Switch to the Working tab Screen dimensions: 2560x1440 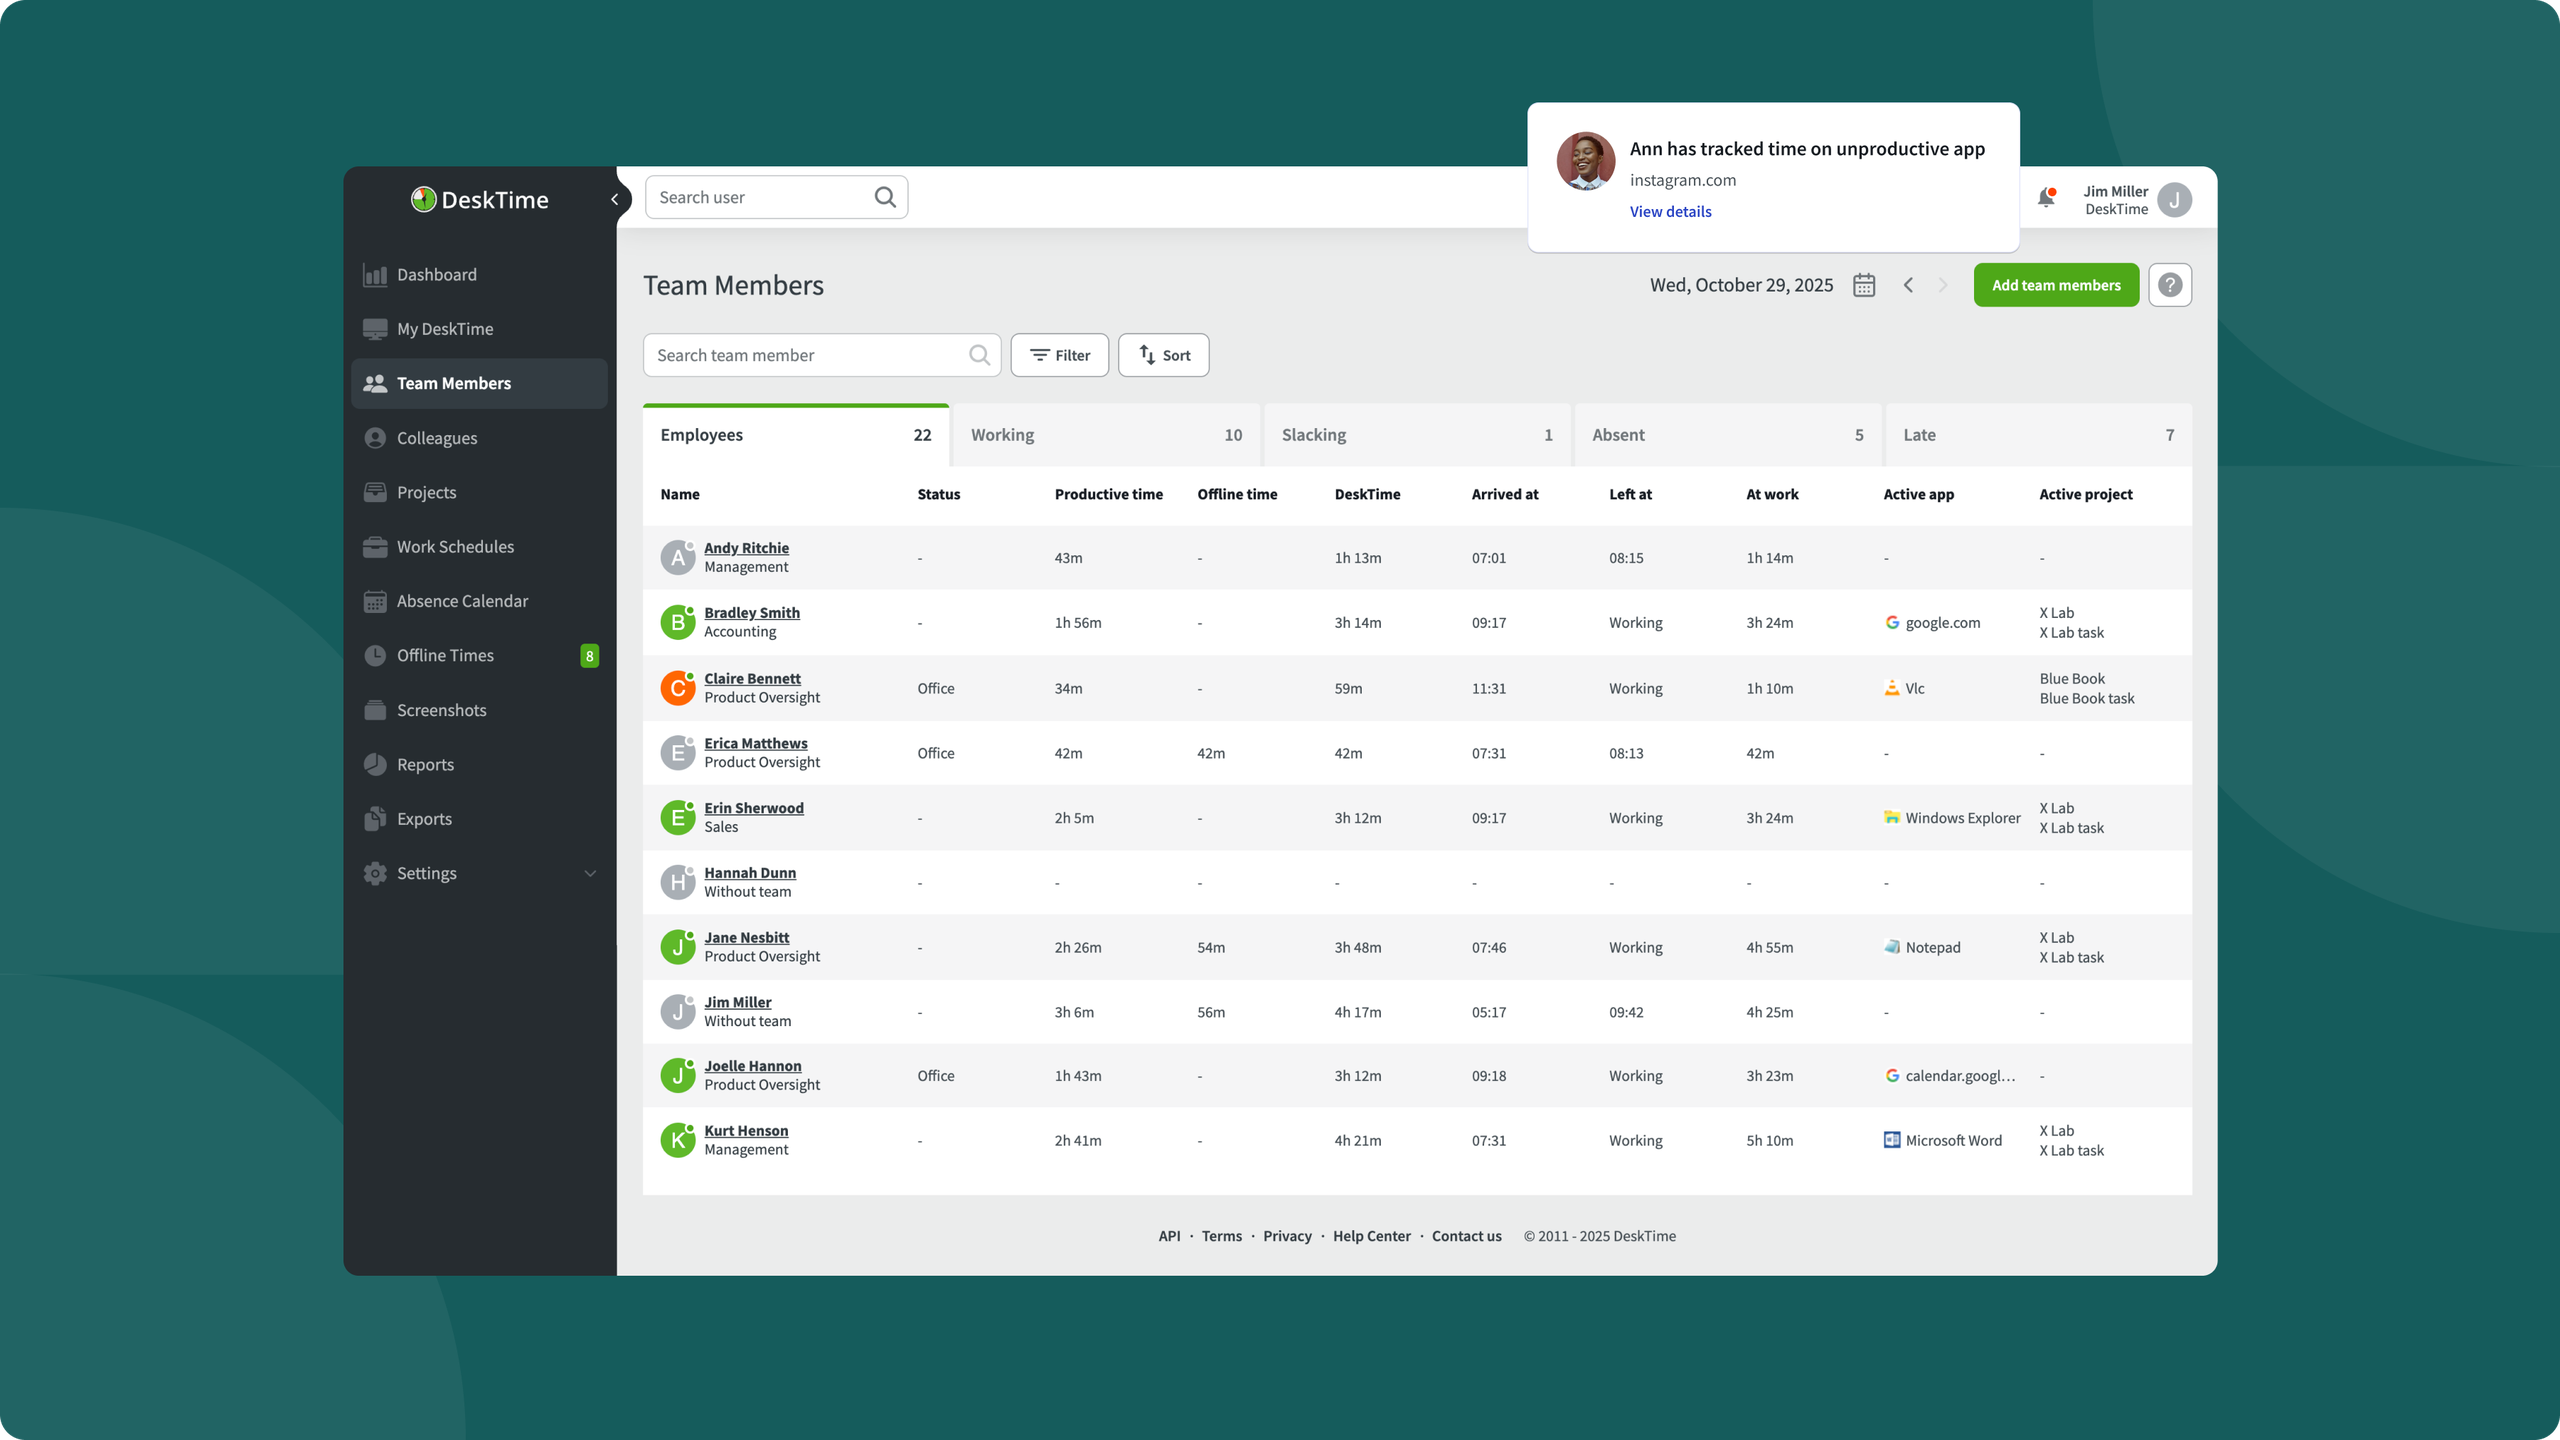click(1105, 435)
